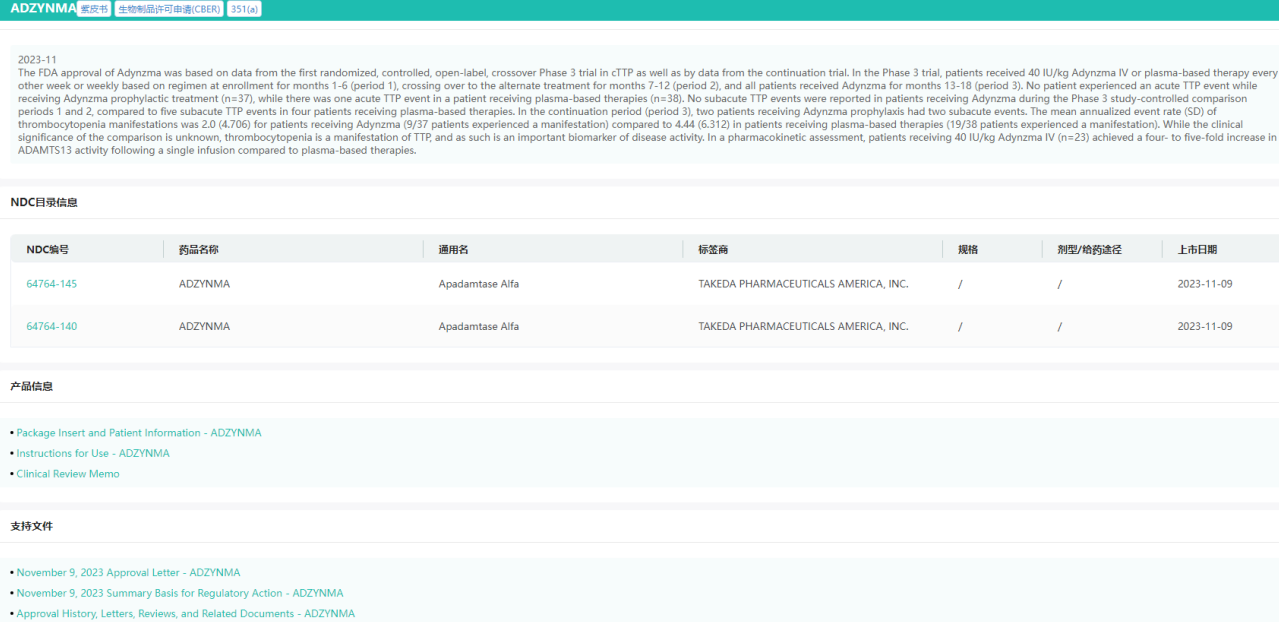Click the 支持文件 section heading
Screen dimensions: 1279x622
[32, 525]
